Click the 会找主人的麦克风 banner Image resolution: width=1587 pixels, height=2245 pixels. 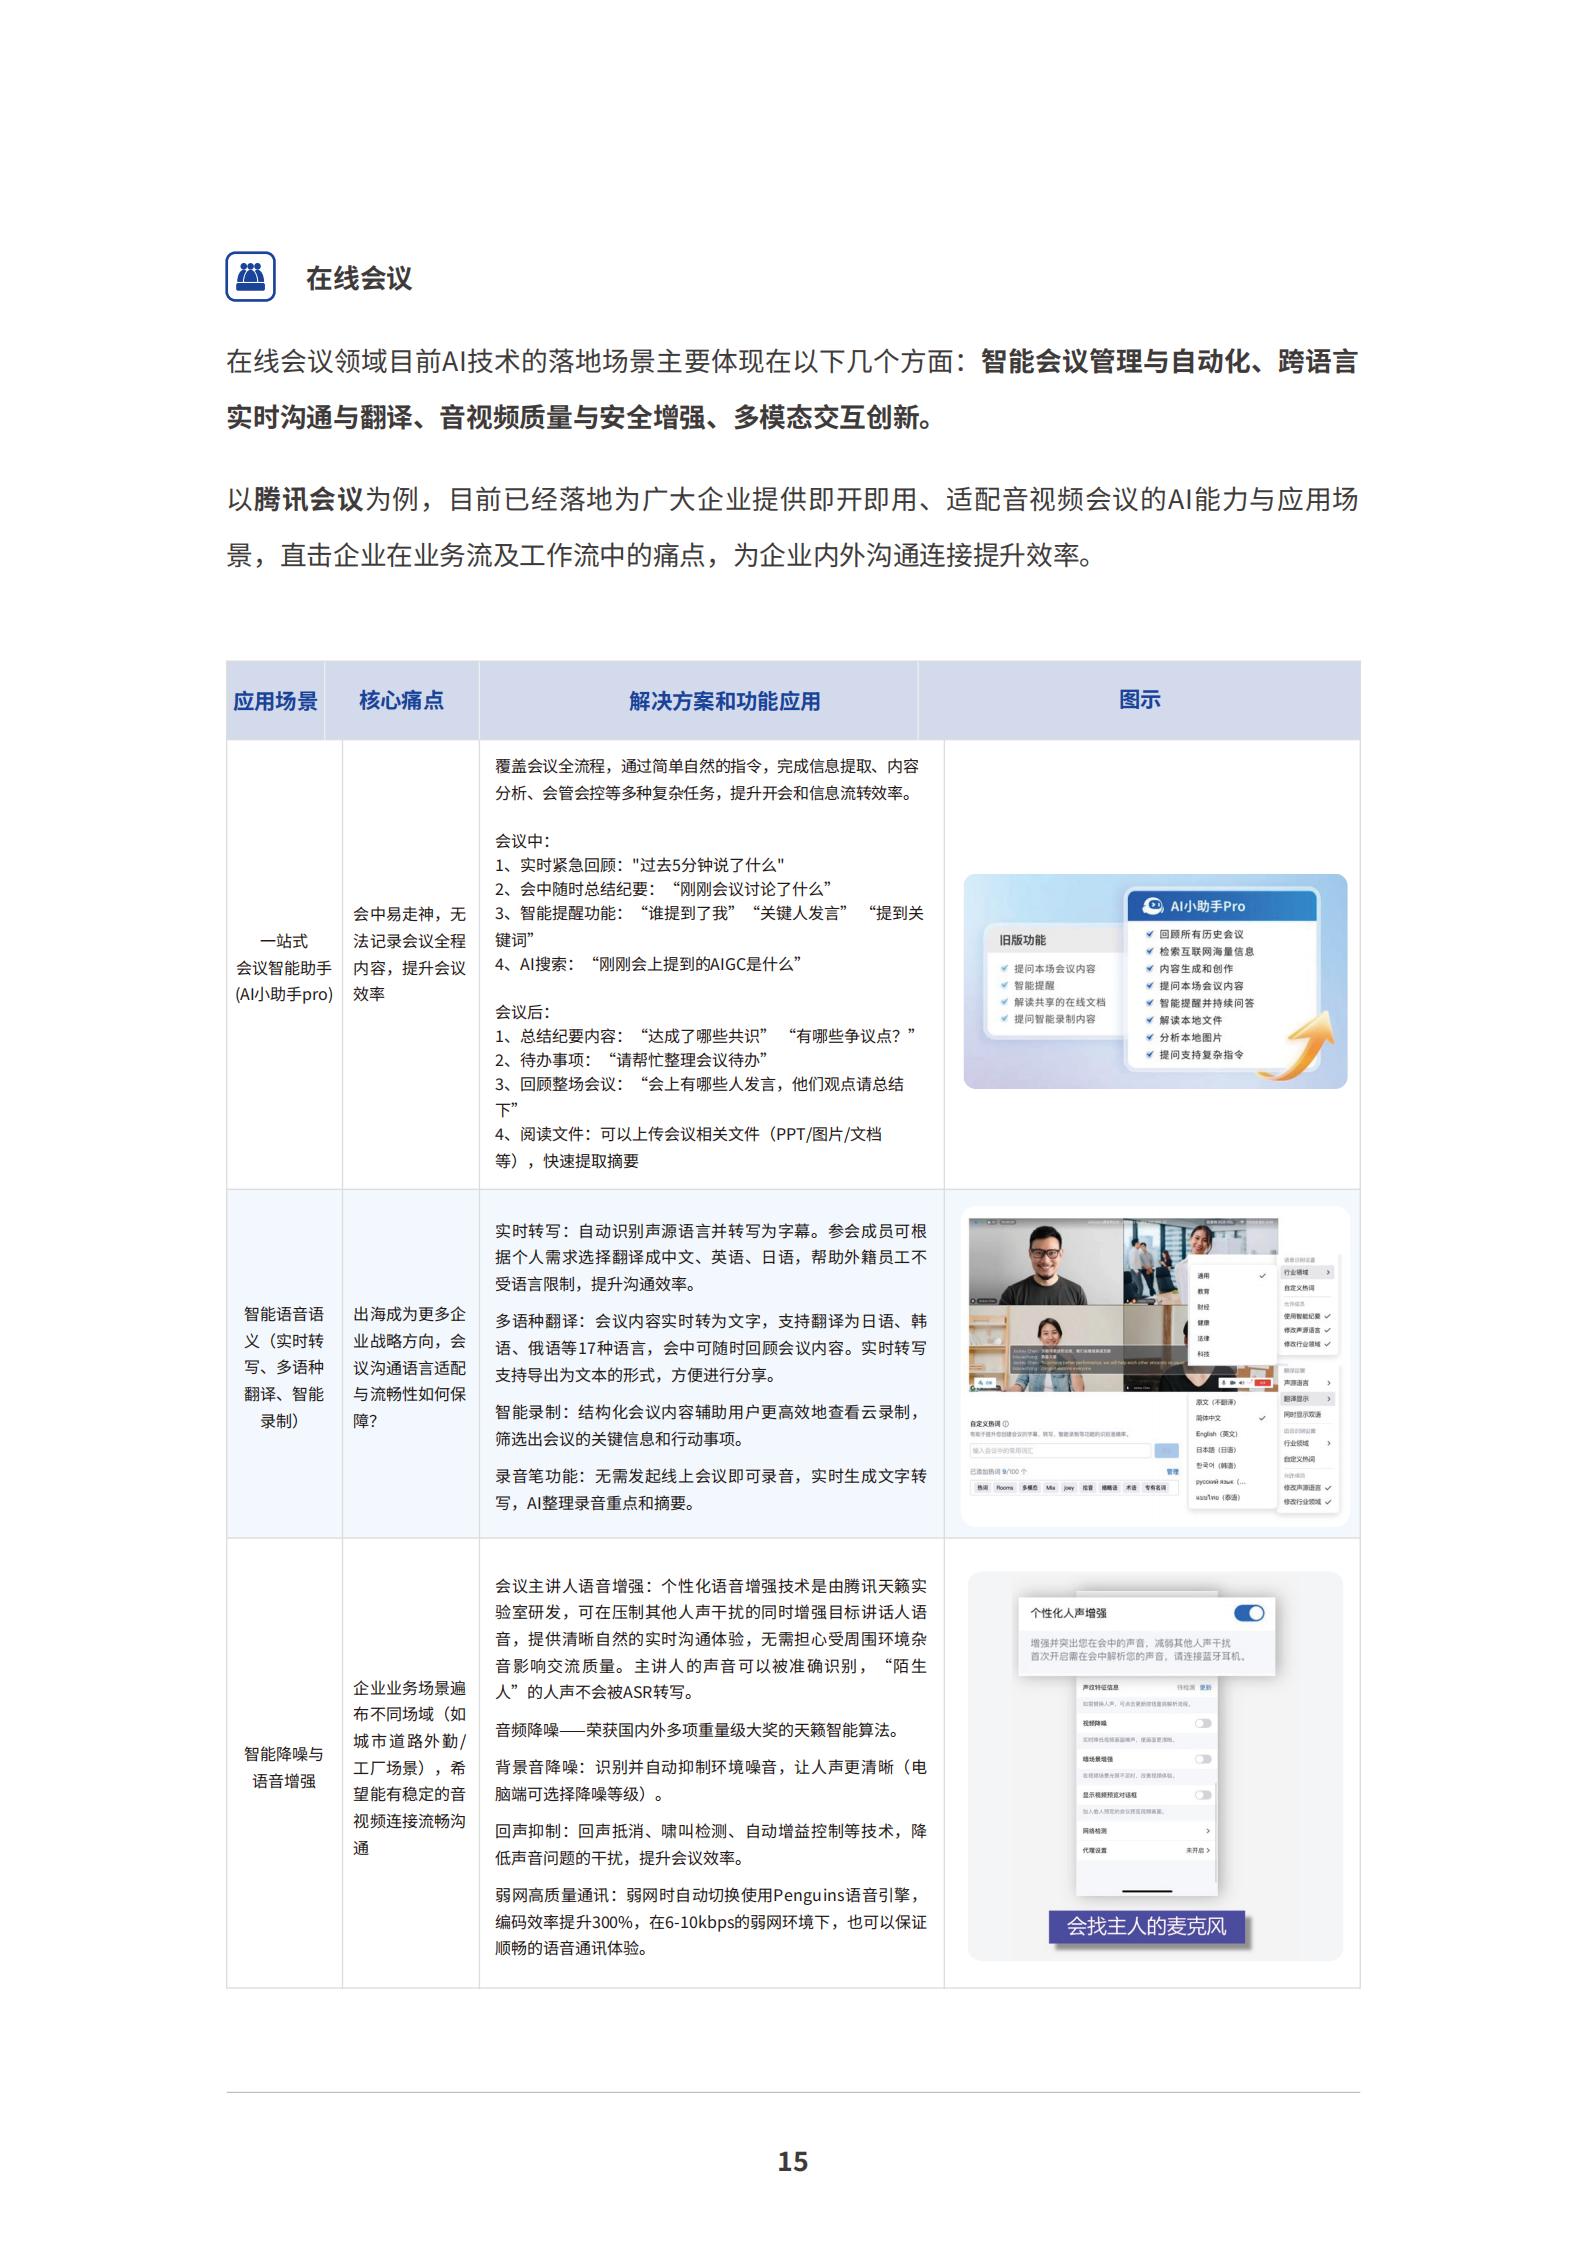tap(1146, 1926)
